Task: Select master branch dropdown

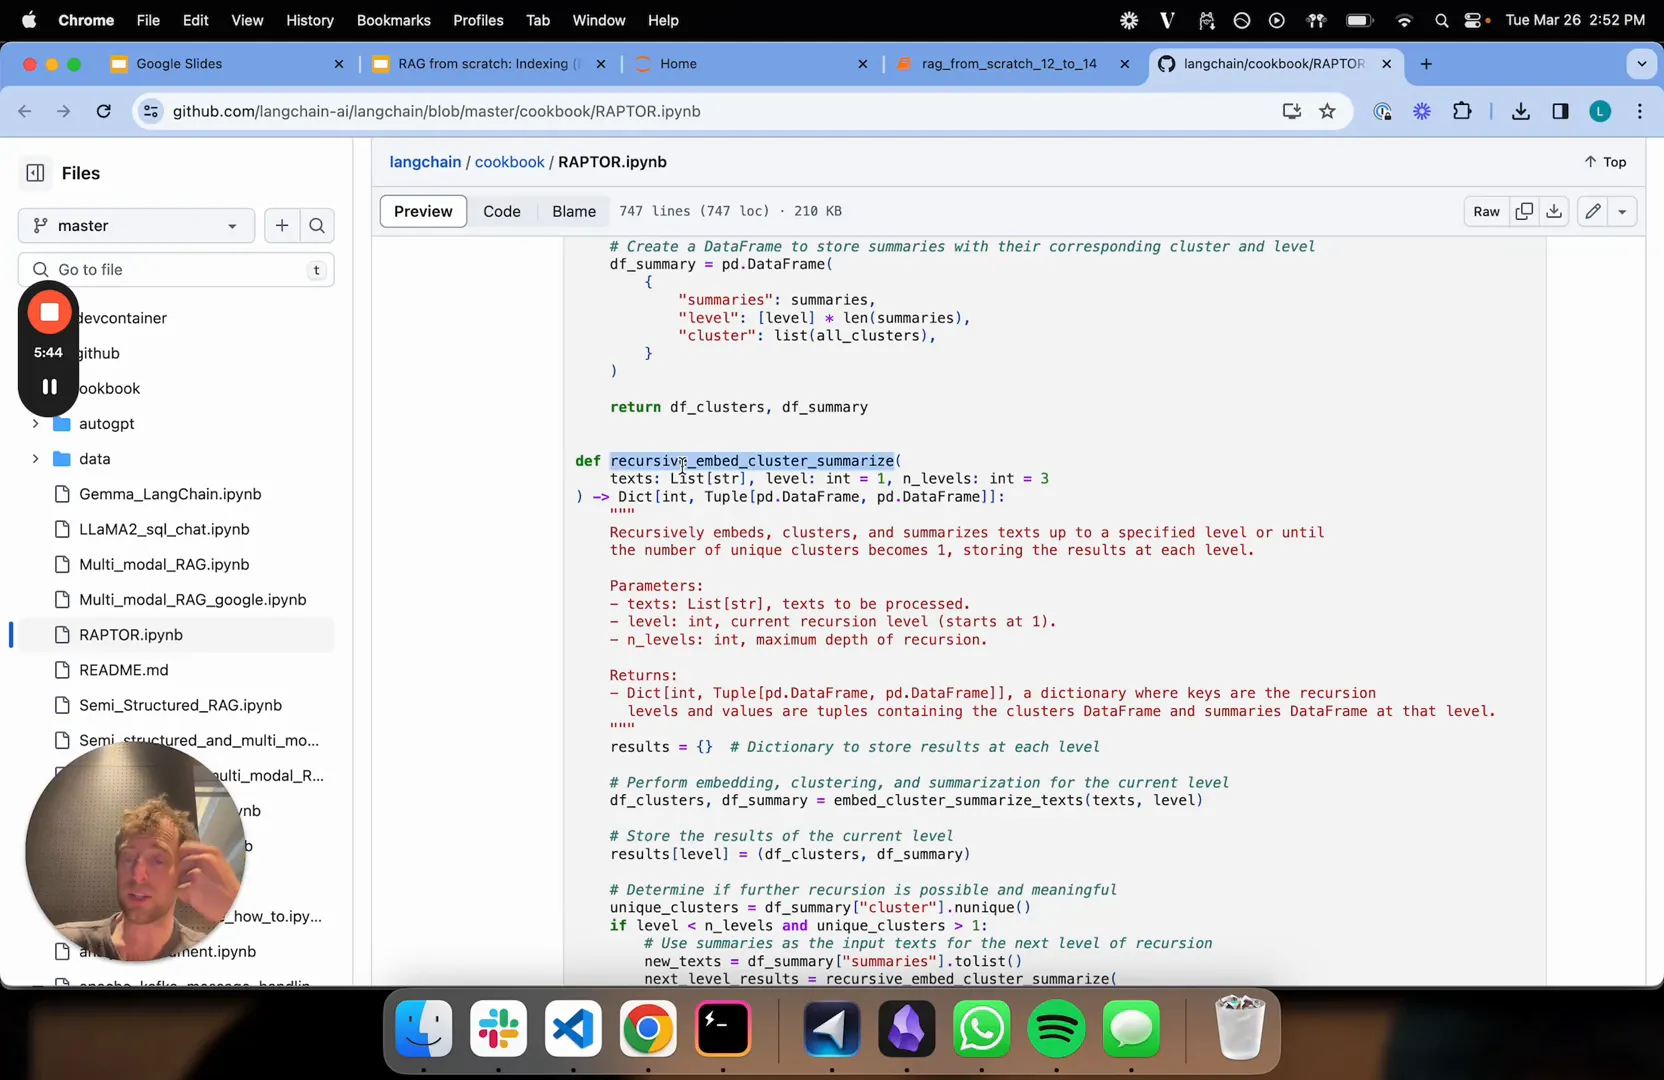Action: click(x=136, y=226)
